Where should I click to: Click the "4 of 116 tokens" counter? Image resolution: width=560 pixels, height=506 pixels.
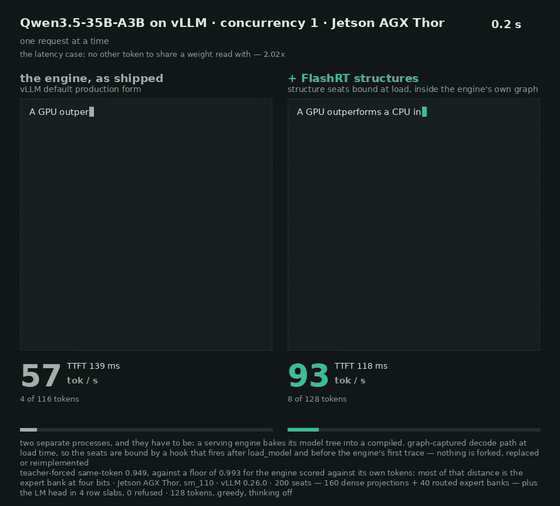click(x=50, y=399)
